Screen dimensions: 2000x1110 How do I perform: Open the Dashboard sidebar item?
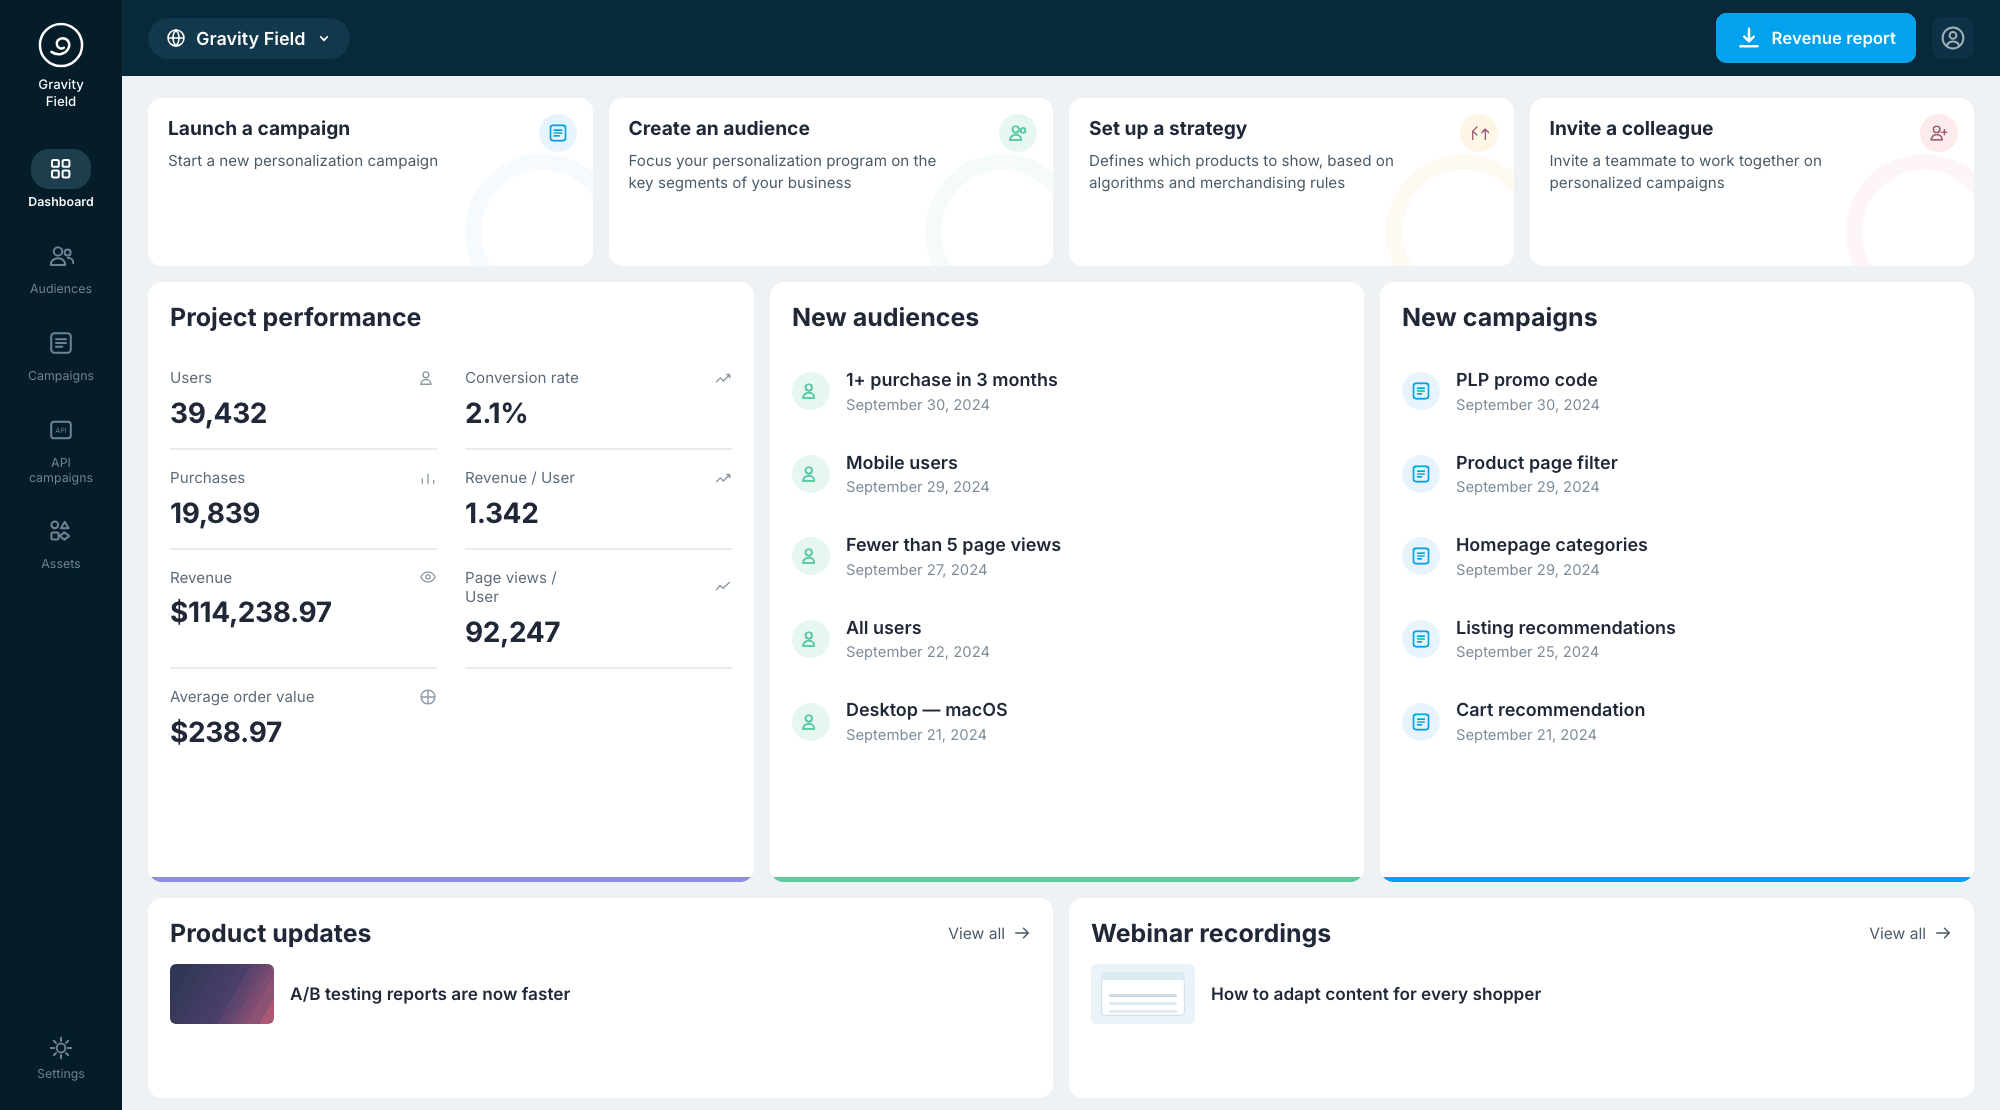click(61, 180)
